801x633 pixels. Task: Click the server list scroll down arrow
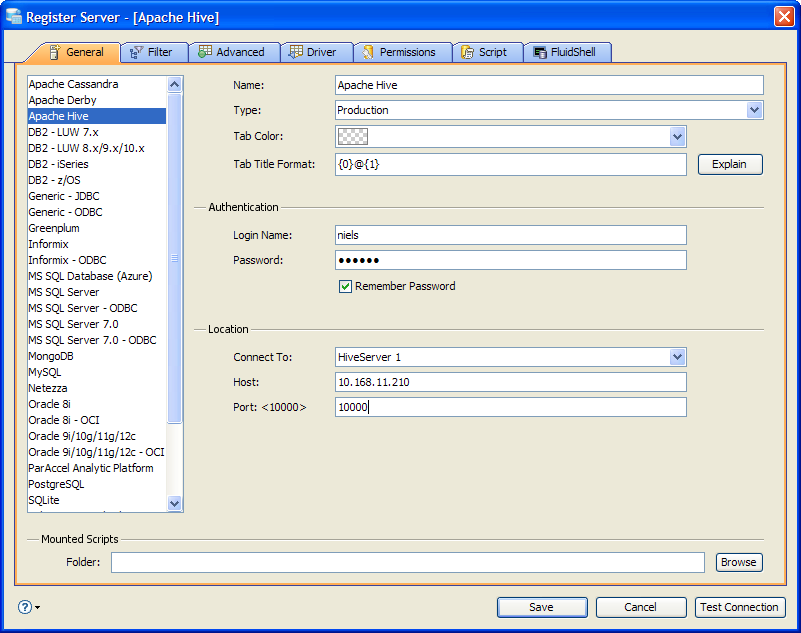(x=174, y=503)
